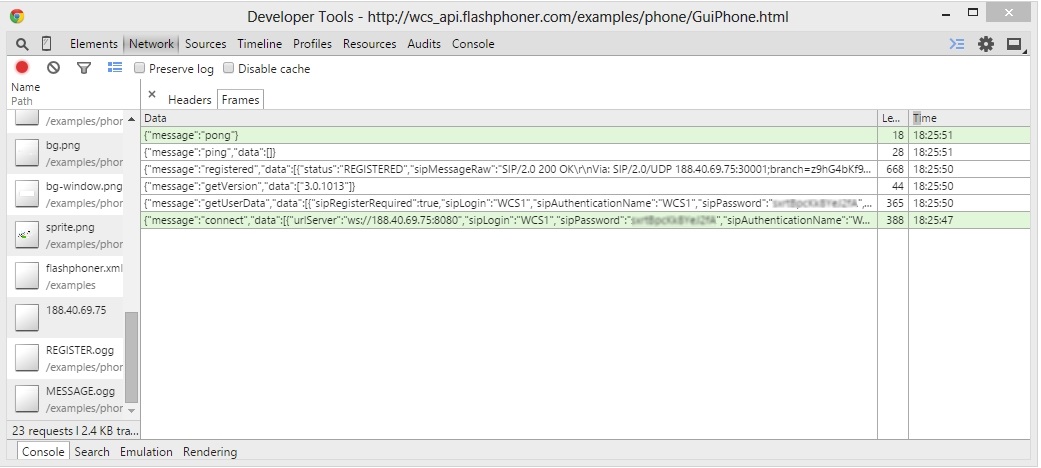Toggle the list view rows icon
The height and width of the screenshot is (468, 1041).
click(115, 68)
